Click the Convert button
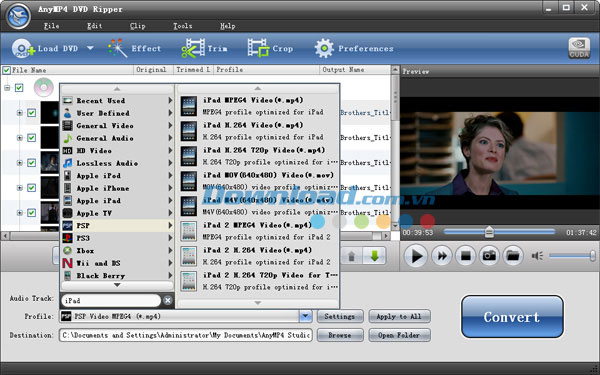600x375 pixels. pyautogui.click(x=512, y=317)
